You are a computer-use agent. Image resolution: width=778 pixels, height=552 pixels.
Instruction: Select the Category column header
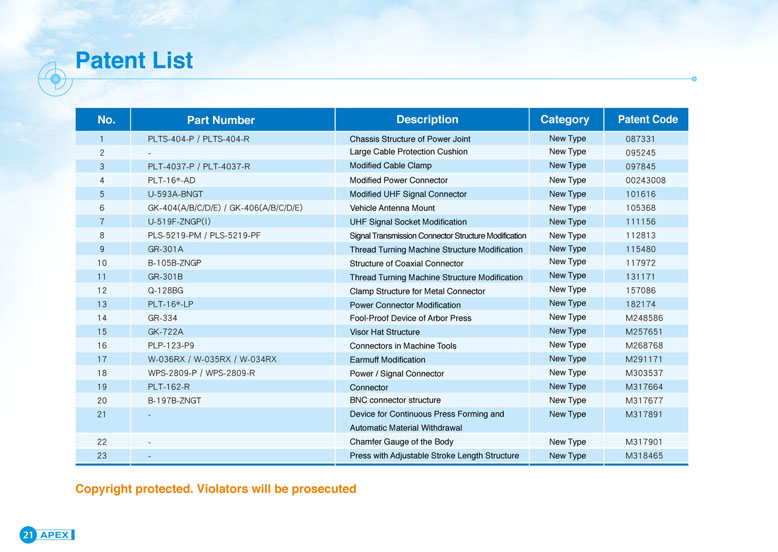click(565, 120)
